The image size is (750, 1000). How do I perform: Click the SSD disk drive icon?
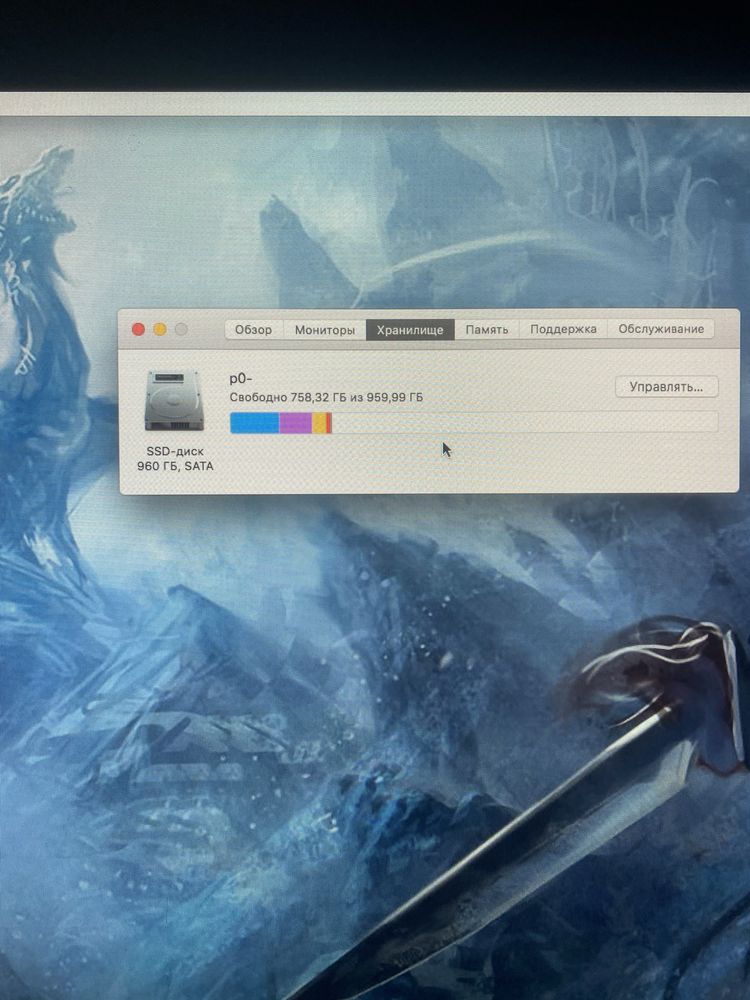pyautogui.click(x=174, y=402)
